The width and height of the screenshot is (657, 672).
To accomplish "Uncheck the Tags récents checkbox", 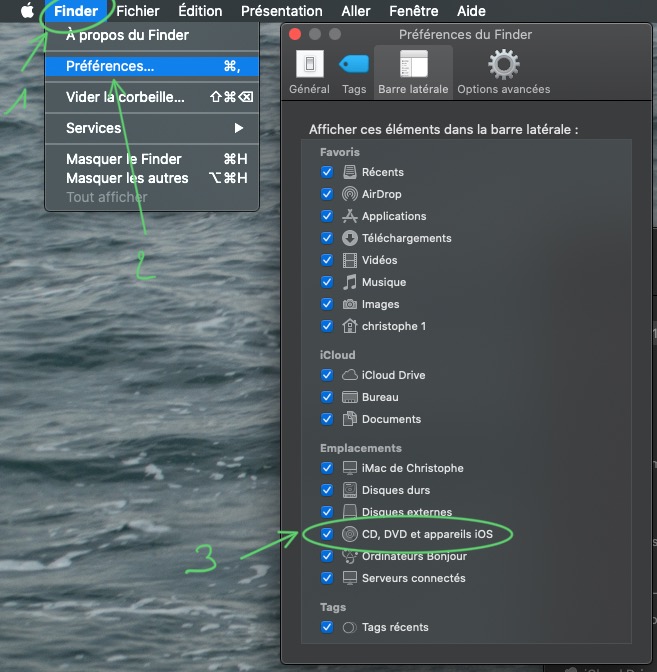I will coord(327,627).
